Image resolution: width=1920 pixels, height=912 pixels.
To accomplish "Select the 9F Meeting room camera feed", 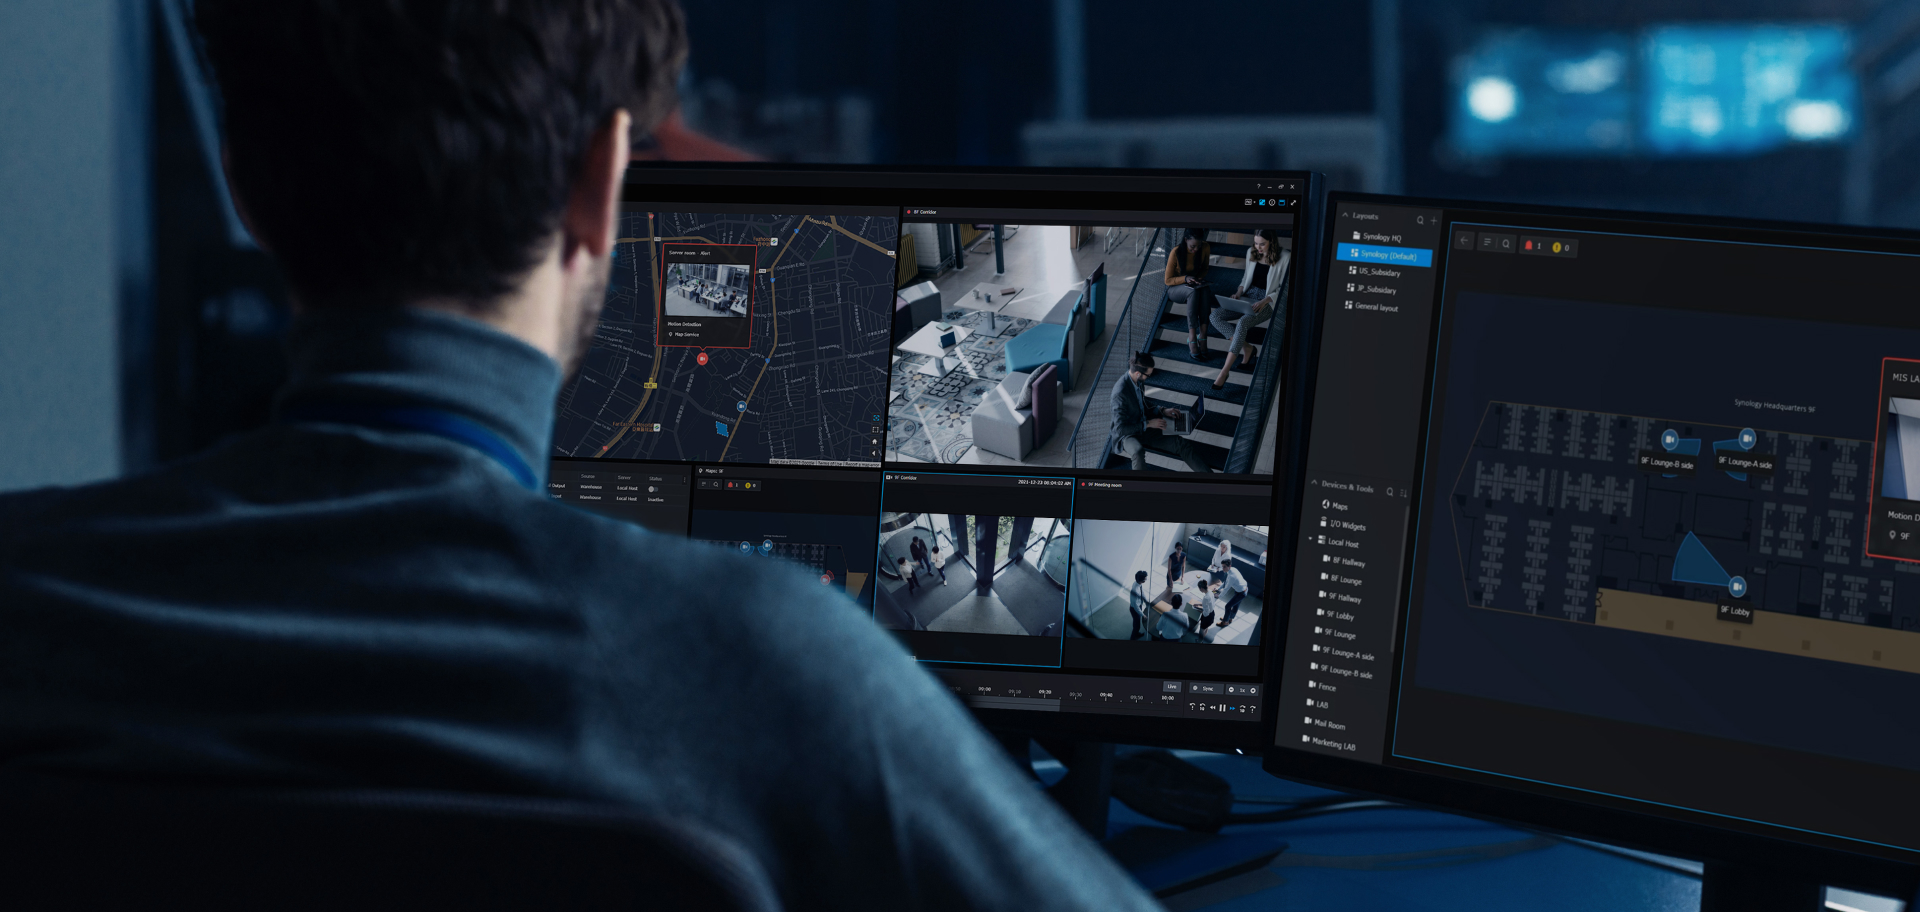I will [x=1167, y=581].
